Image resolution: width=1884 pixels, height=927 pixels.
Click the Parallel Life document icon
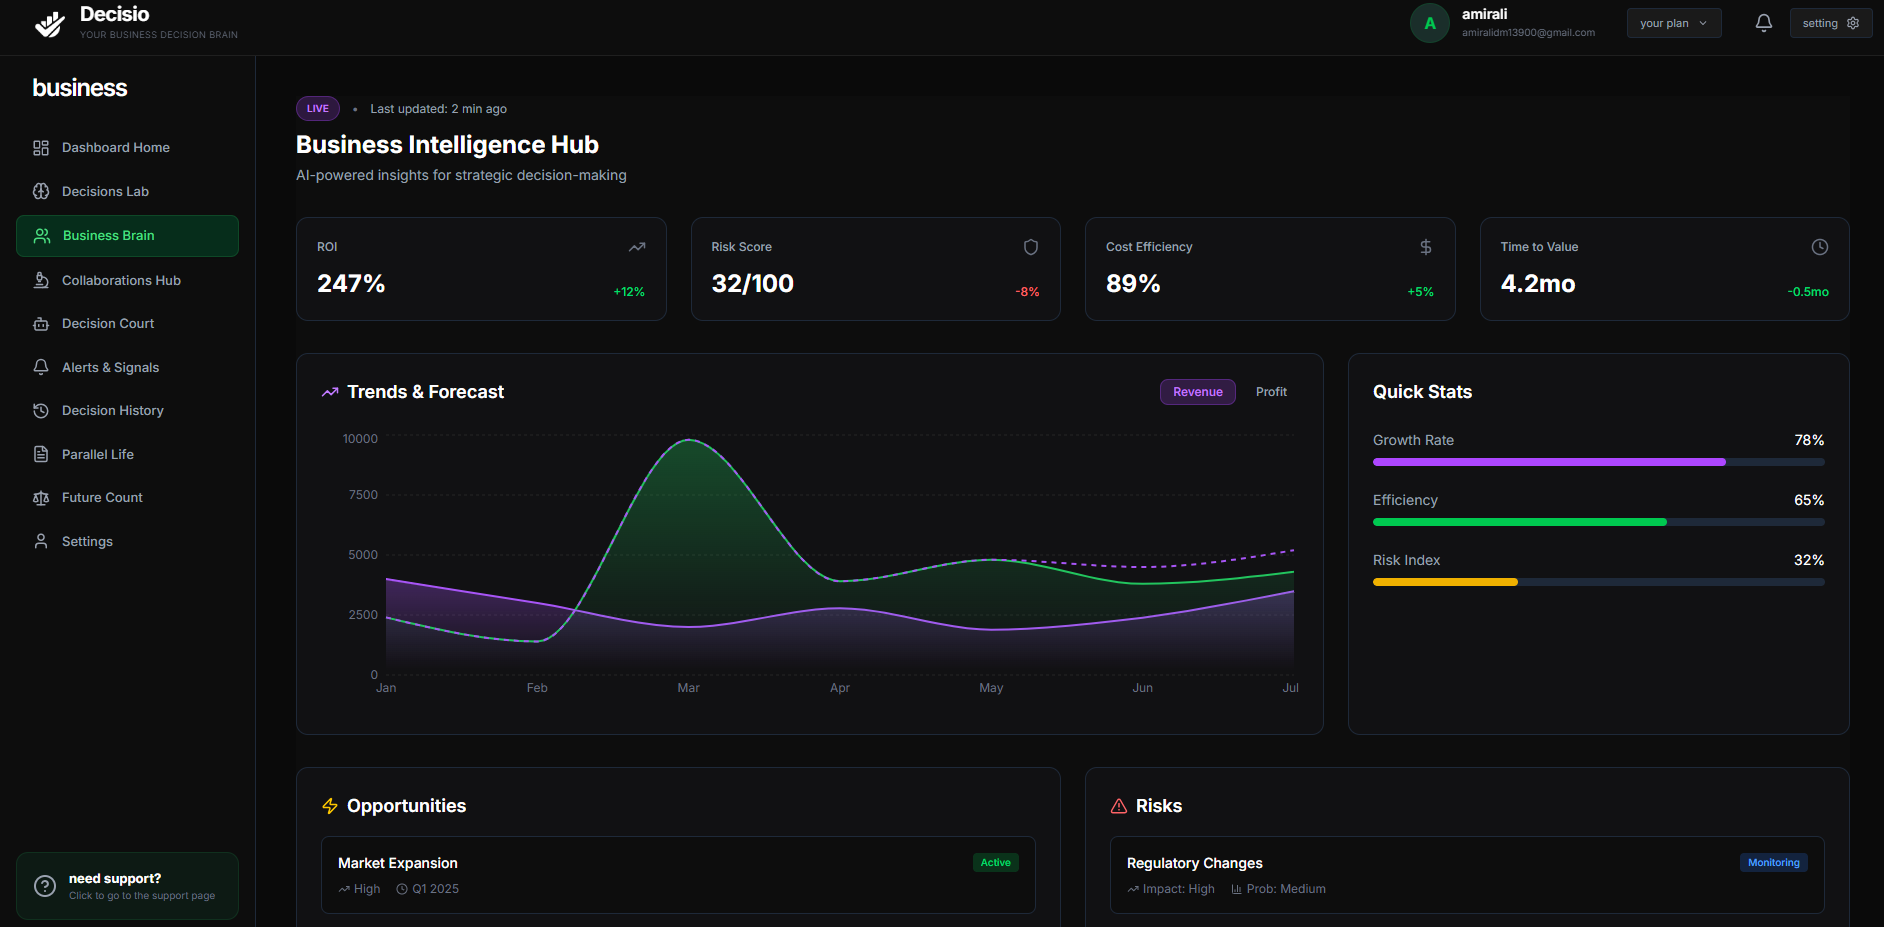point(41,454)
